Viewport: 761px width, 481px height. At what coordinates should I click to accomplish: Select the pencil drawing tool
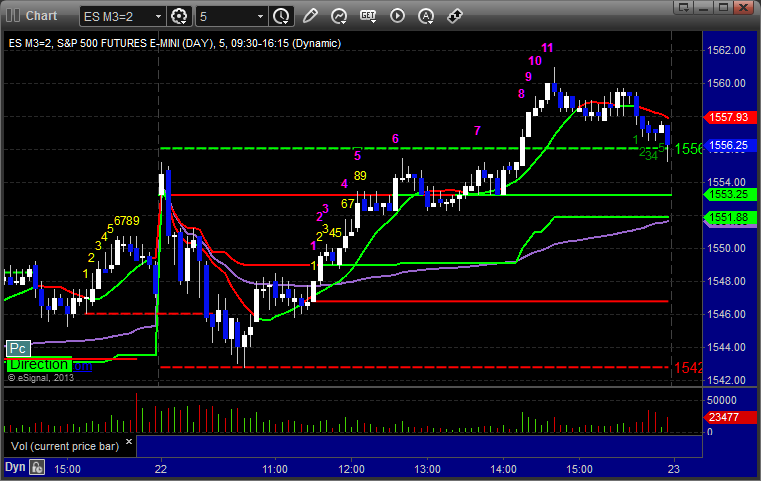(310, 16)
